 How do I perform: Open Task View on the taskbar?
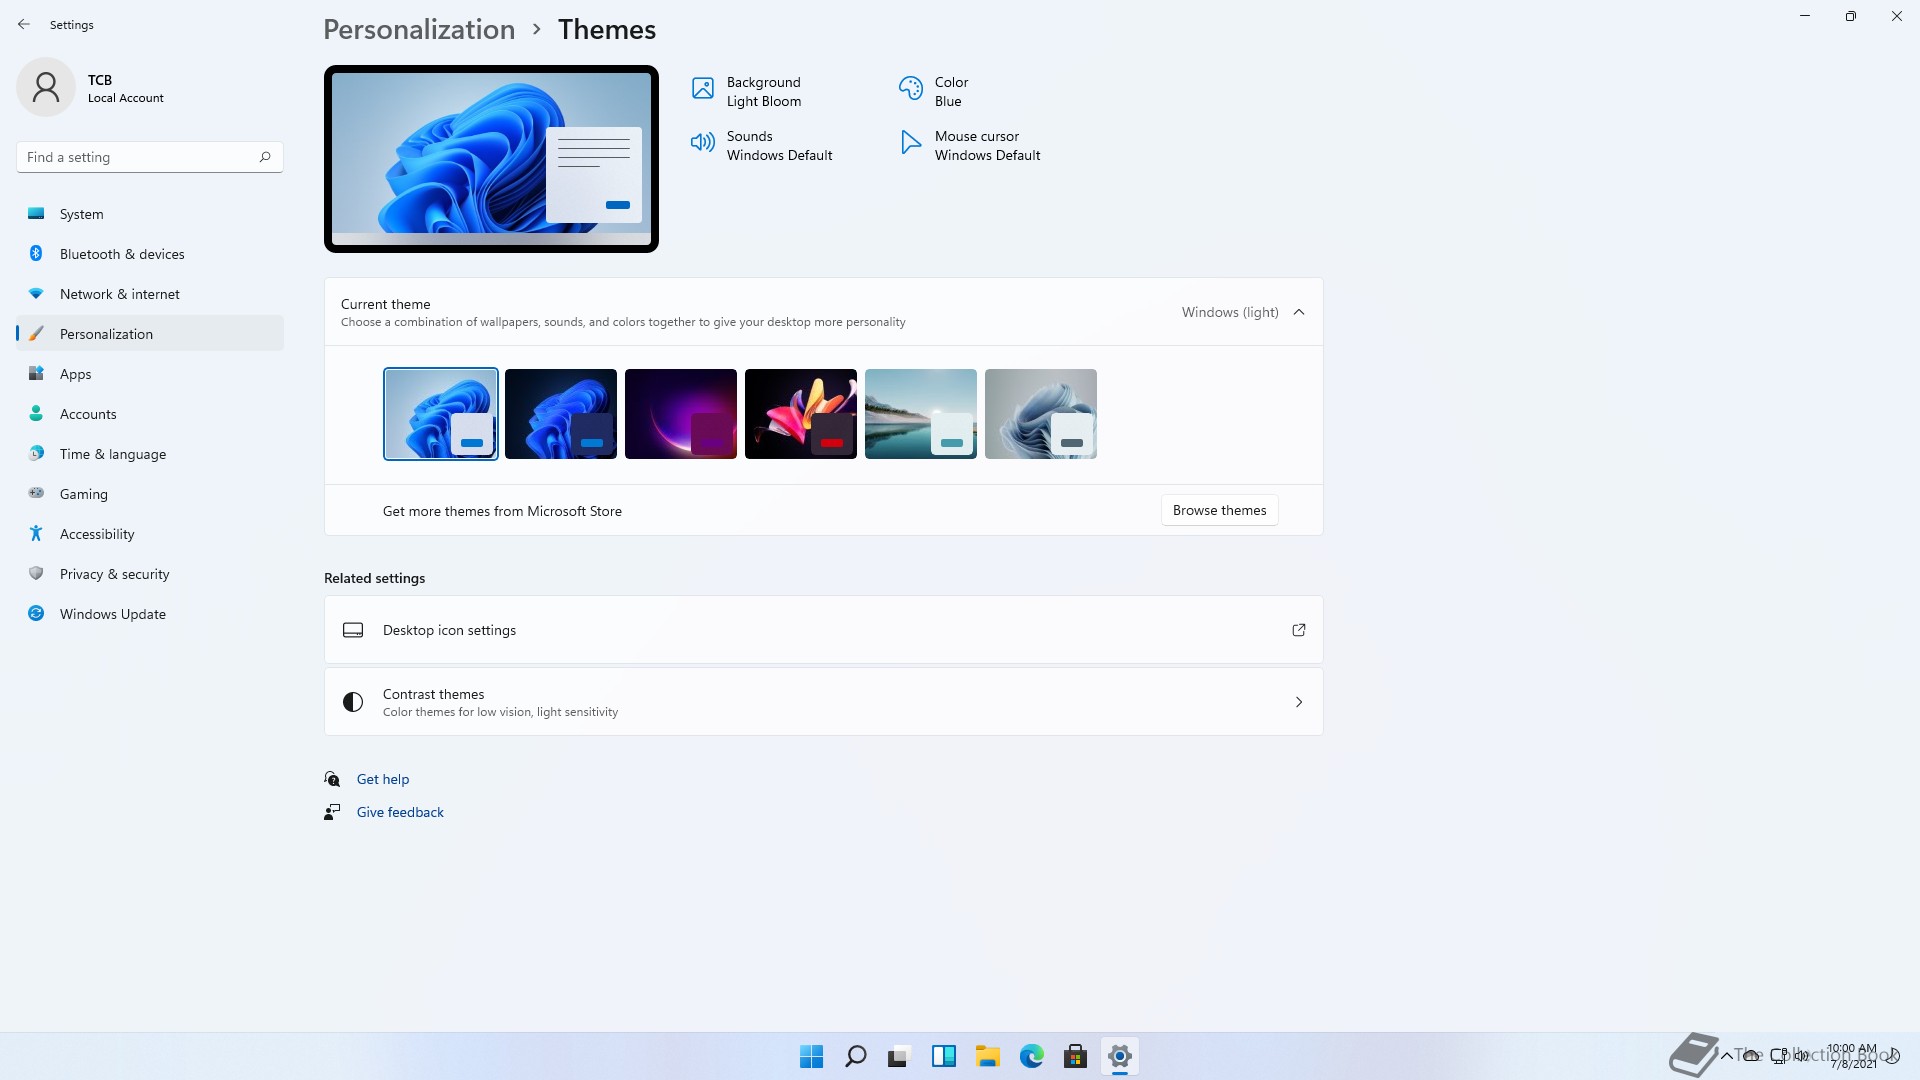coord(899,1056)
